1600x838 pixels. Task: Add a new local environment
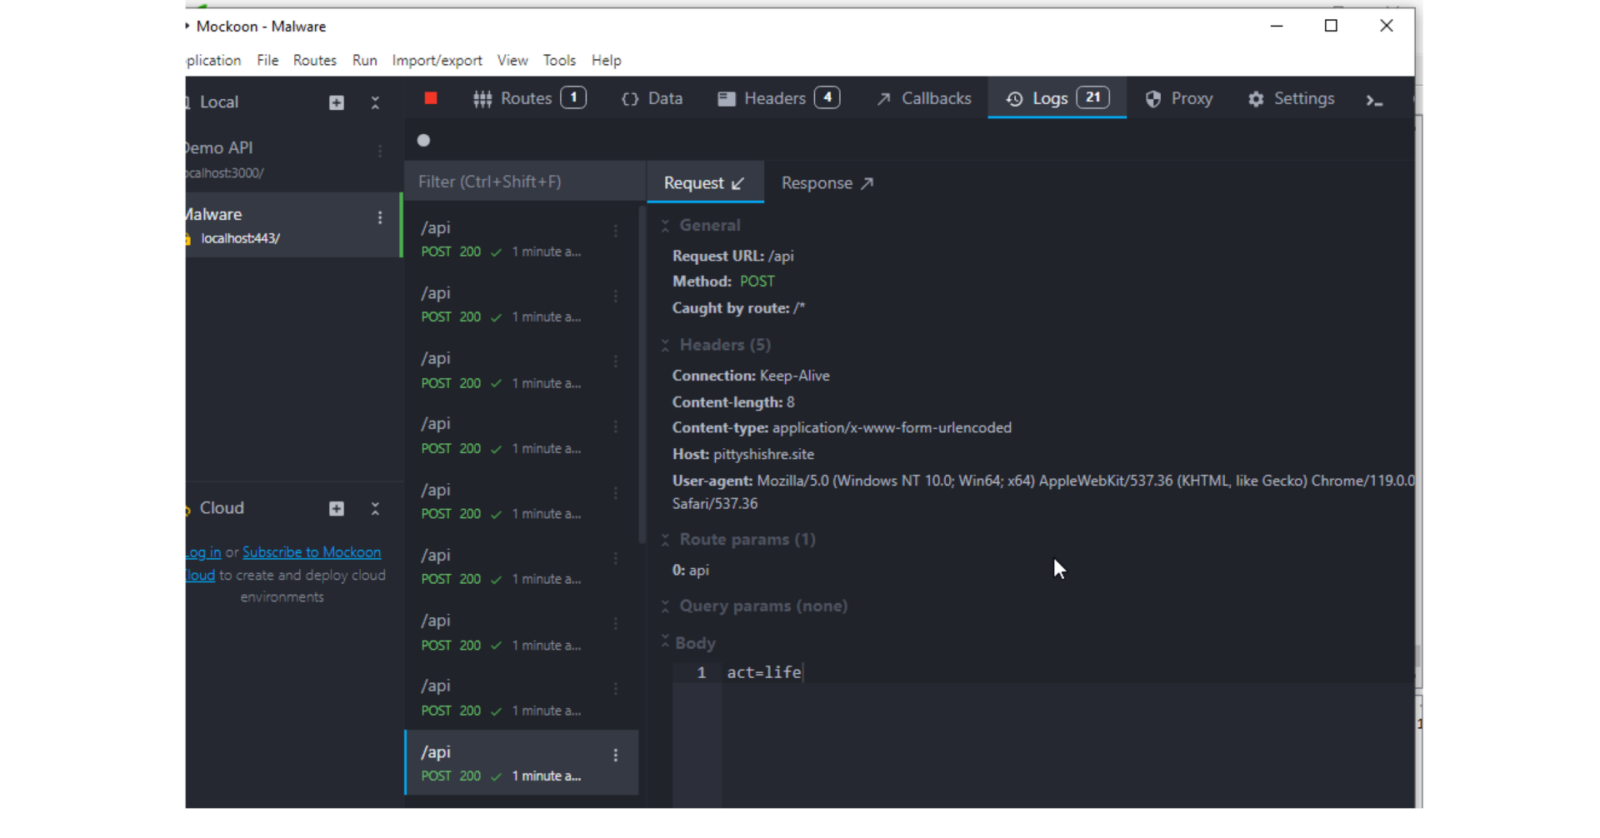click(337, 103)
